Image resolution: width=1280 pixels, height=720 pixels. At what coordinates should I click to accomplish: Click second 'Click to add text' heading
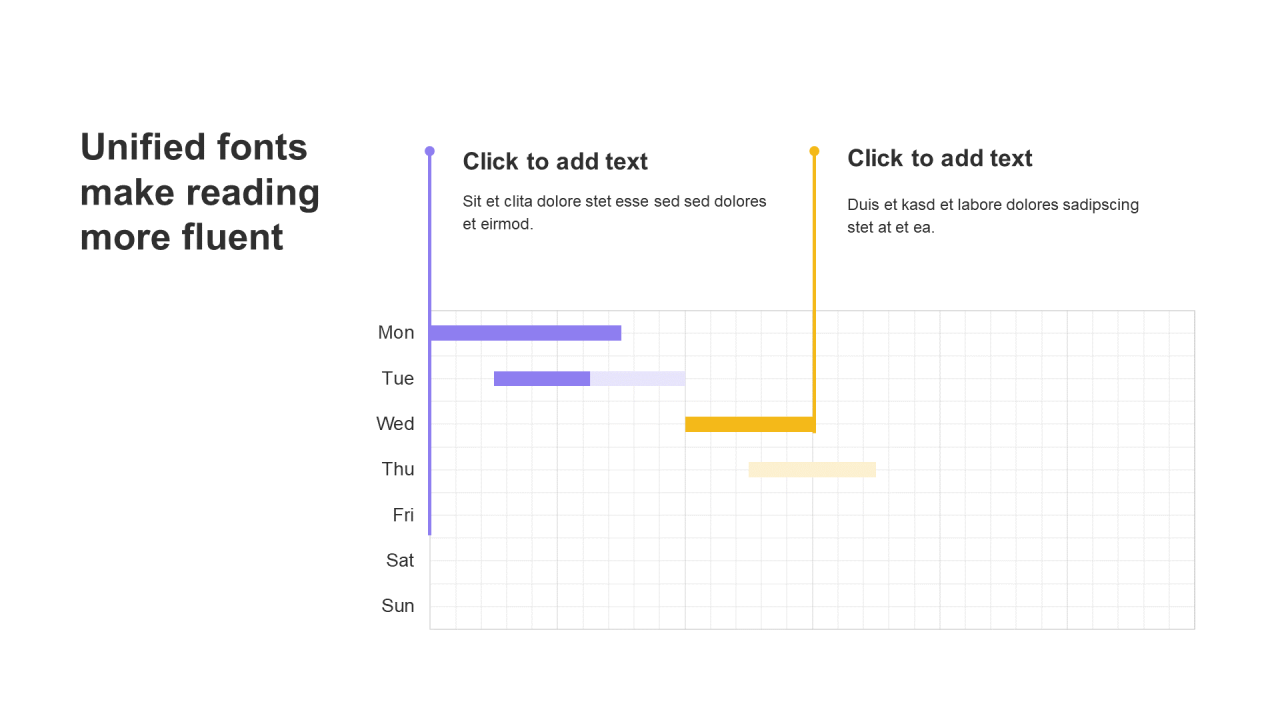[940, 158]
